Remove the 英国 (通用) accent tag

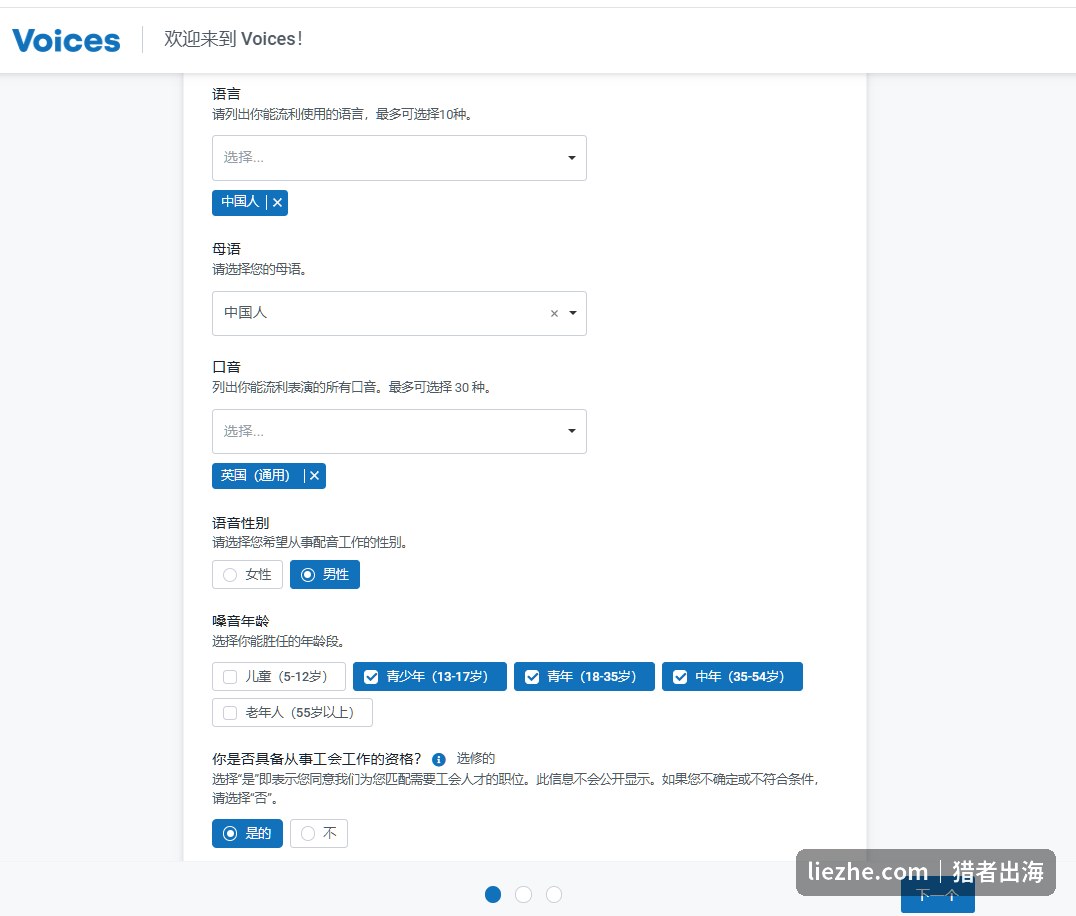[x=314, y=475]
